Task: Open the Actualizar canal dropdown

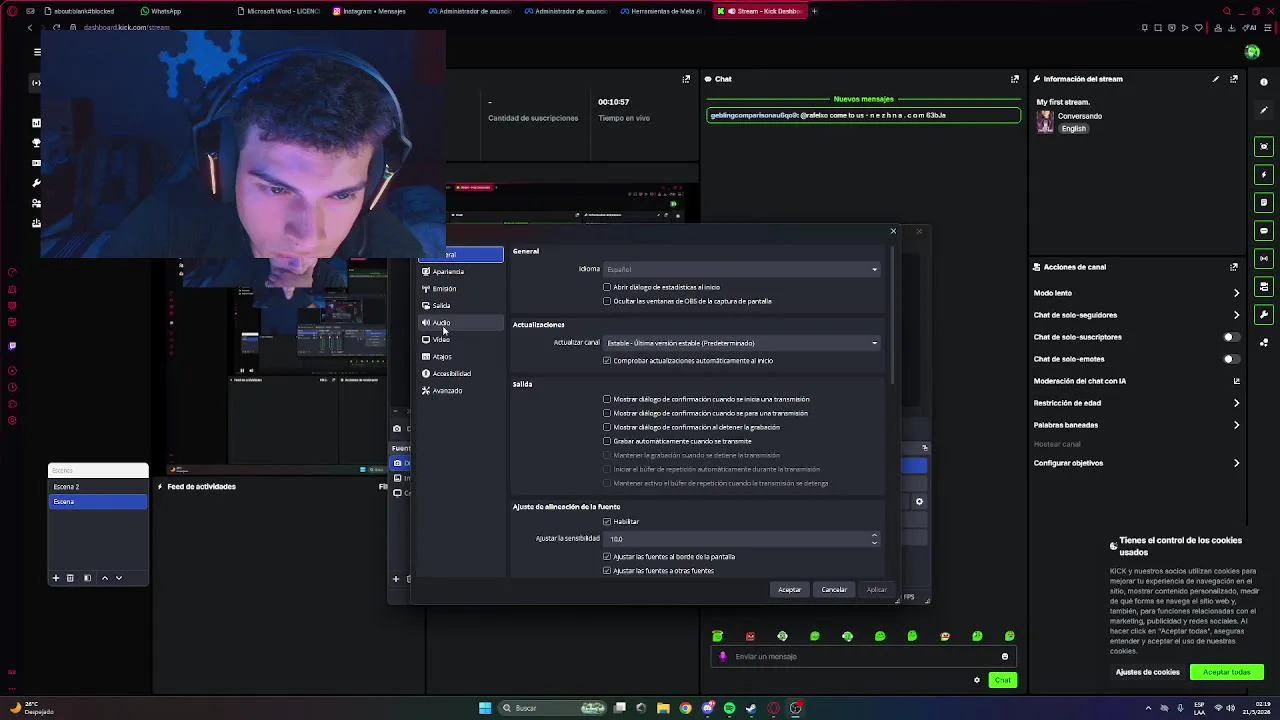Action: (x=741, y=343)
